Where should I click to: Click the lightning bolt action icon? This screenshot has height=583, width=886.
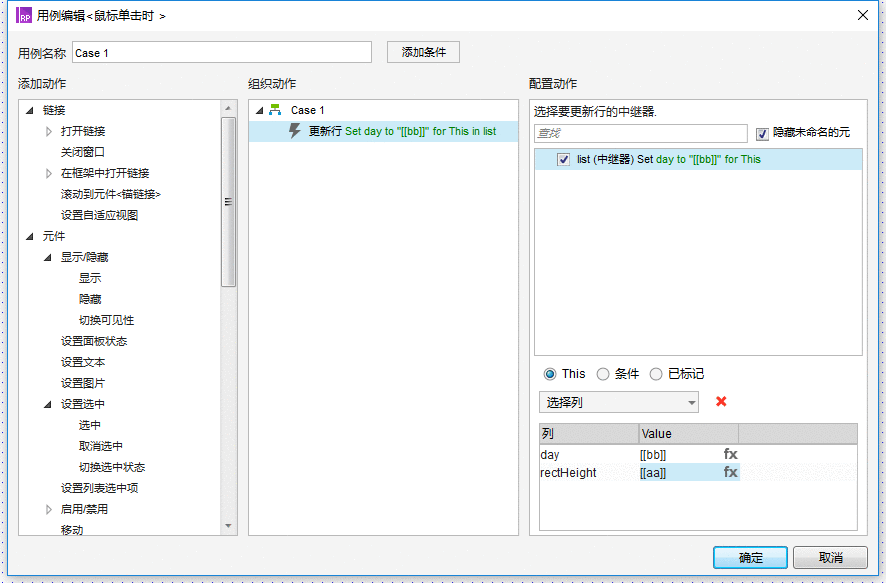(x=294, y=130)
